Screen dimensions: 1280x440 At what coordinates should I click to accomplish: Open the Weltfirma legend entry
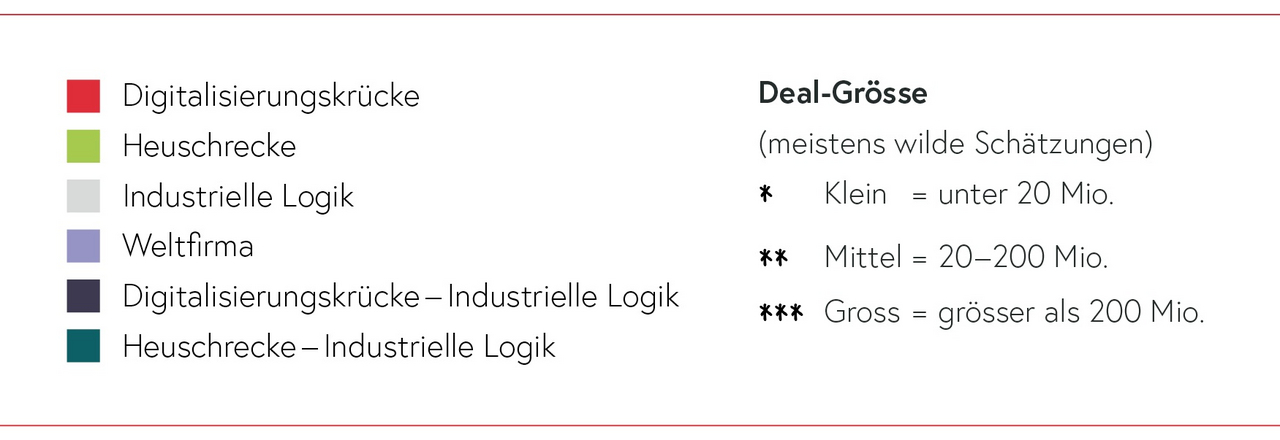point(188,246)
